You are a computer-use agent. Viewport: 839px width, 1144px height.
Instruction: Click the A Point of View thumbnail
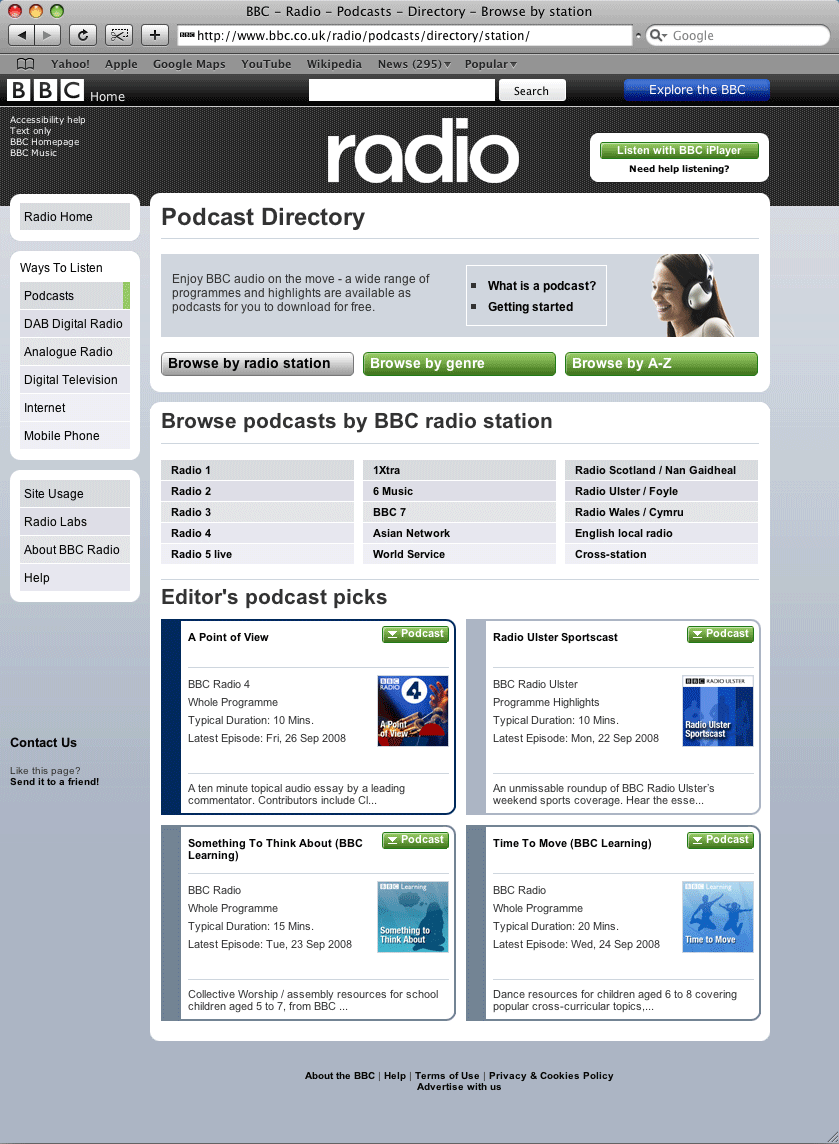(412, 711)
